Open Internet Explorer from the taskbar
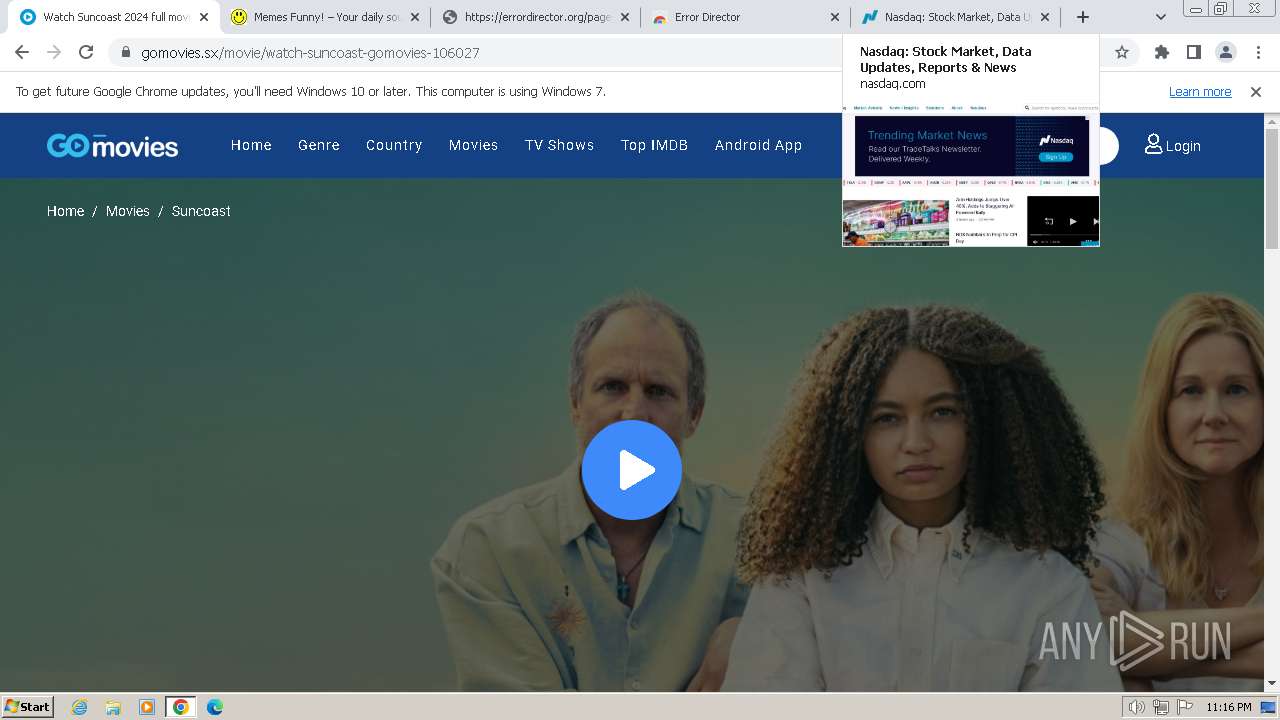Screen dimensions: 1280x720 point(80,707)
